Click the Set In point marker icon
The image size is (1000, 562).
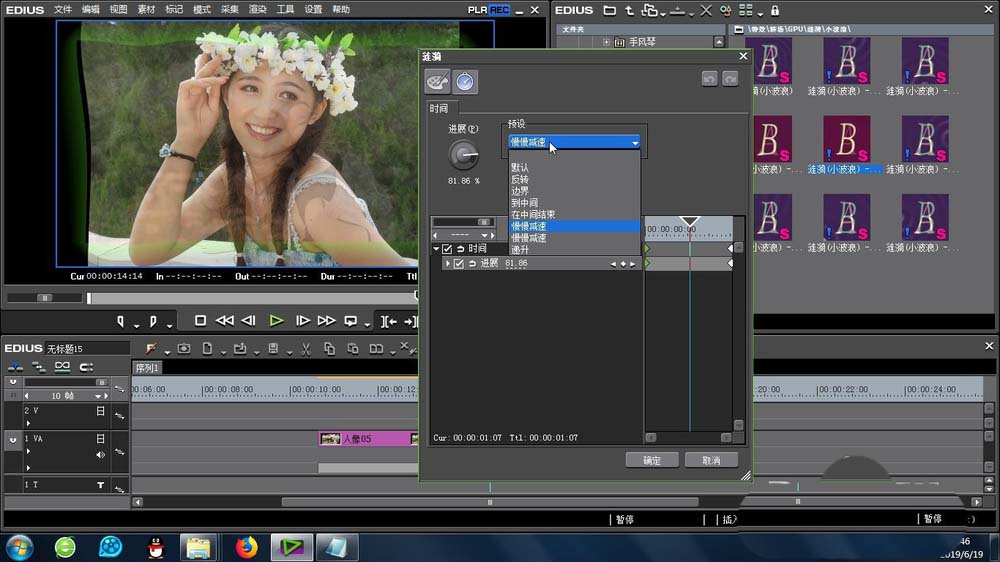[x=121, y=321]
